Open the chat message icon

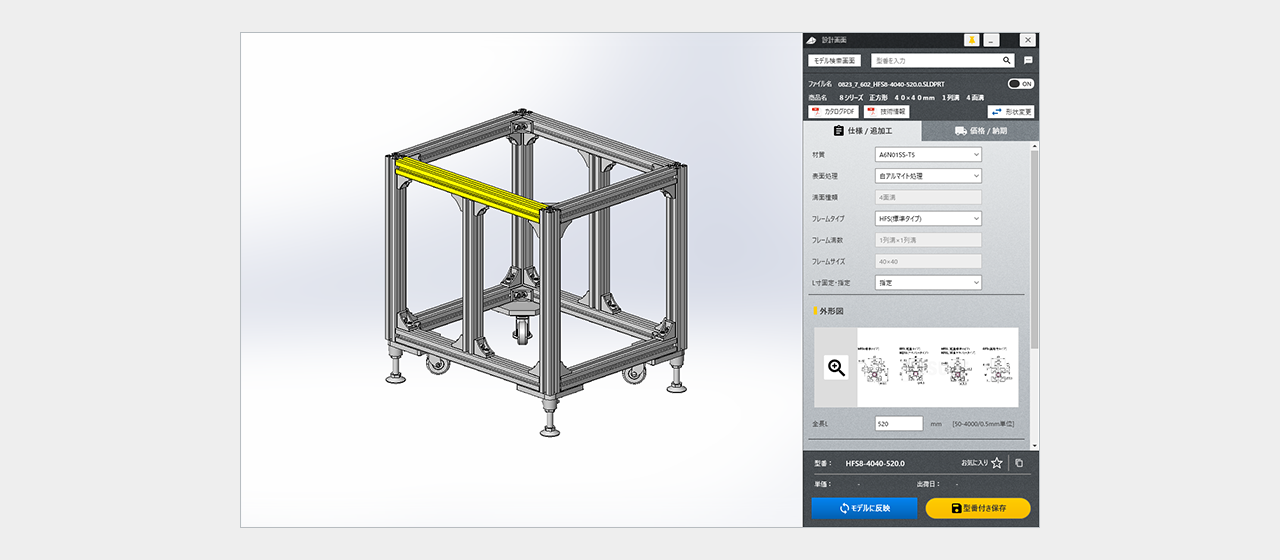1028,61
